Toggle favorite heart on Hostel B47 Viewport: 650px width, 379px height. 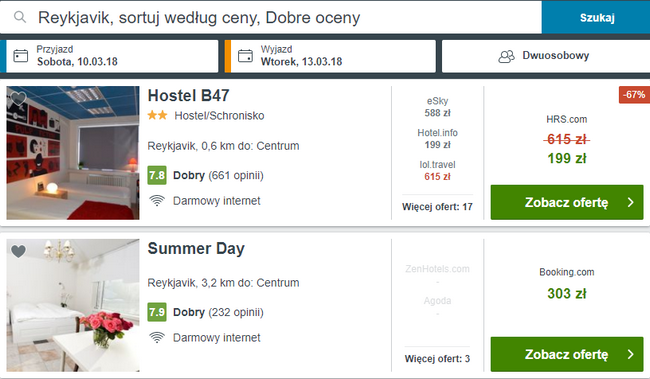pyautogui.click(x=18, y=98)
